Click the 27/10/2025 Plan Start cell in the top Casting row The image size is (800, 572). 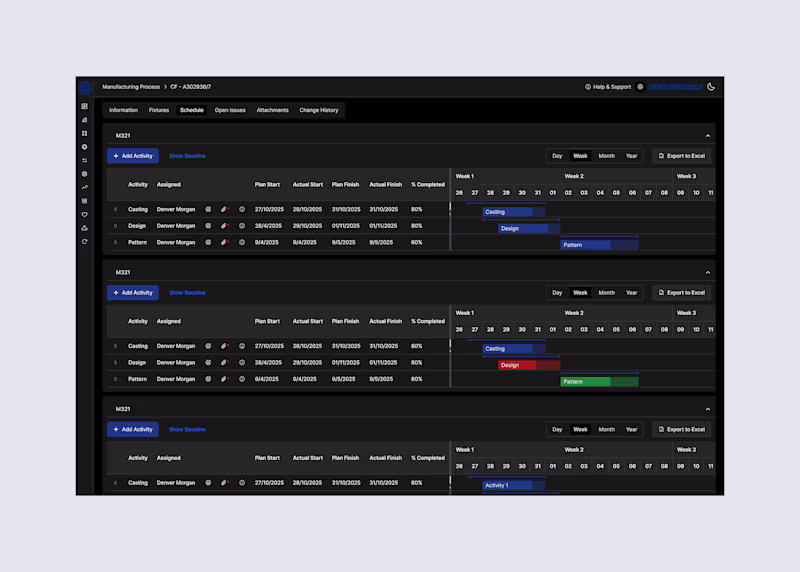coord(269,209)
